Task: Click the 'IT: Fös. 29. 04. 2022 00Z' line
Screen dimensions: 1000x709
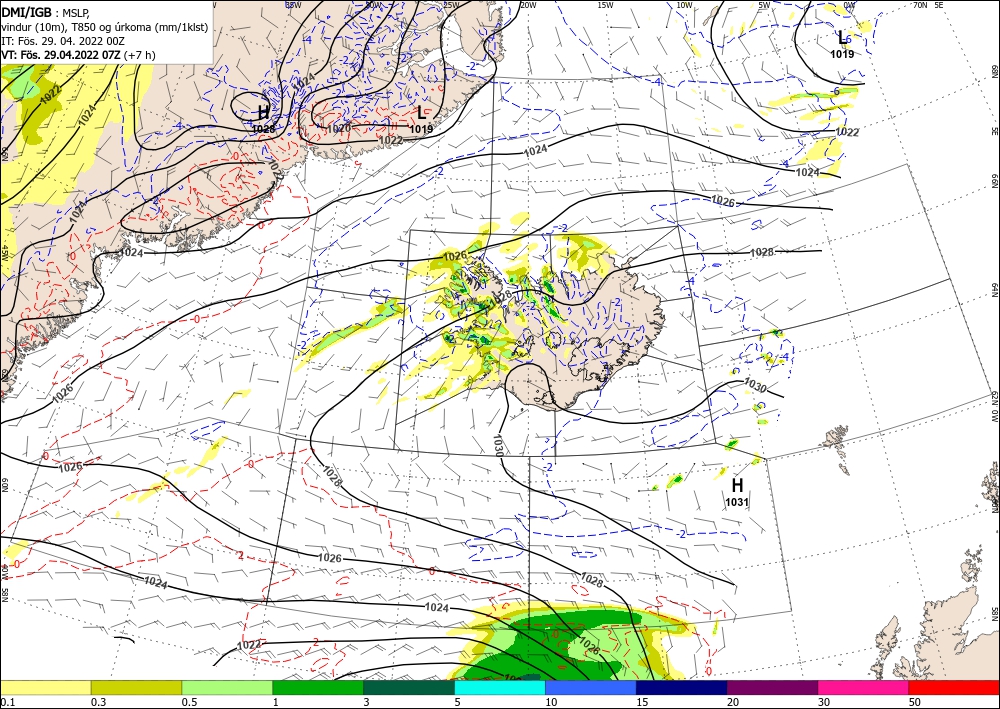Action: (x=63, y=41)
